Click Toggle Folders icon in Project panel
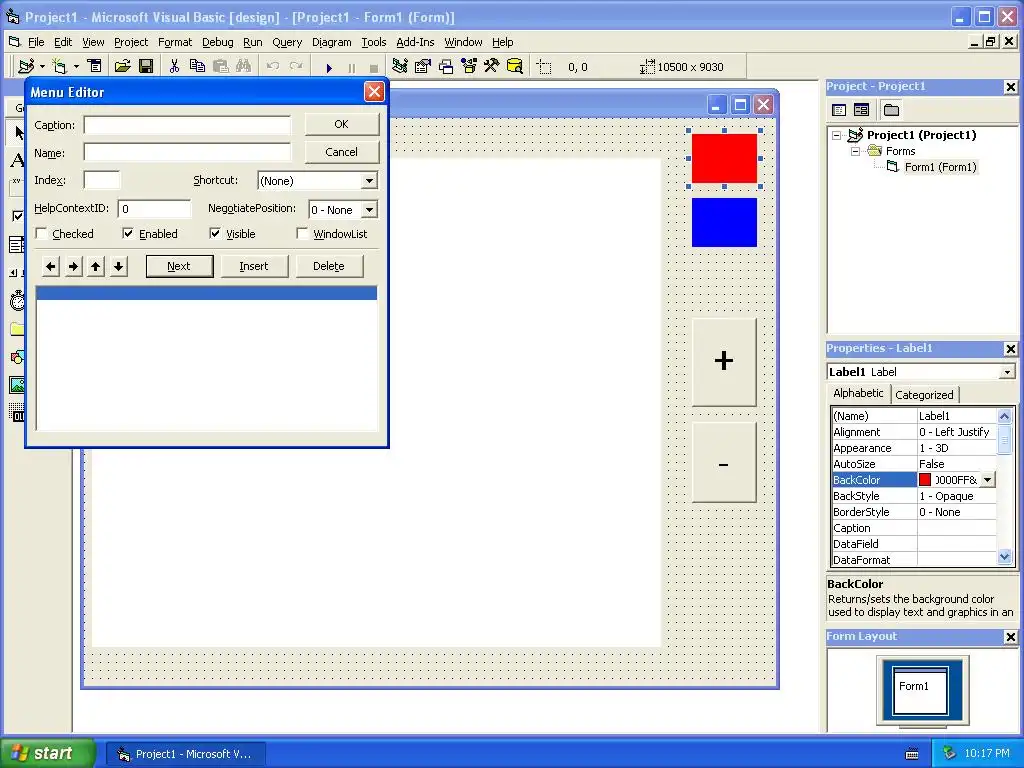Viewport: 1024px width, 768px height. coord(891,110)
